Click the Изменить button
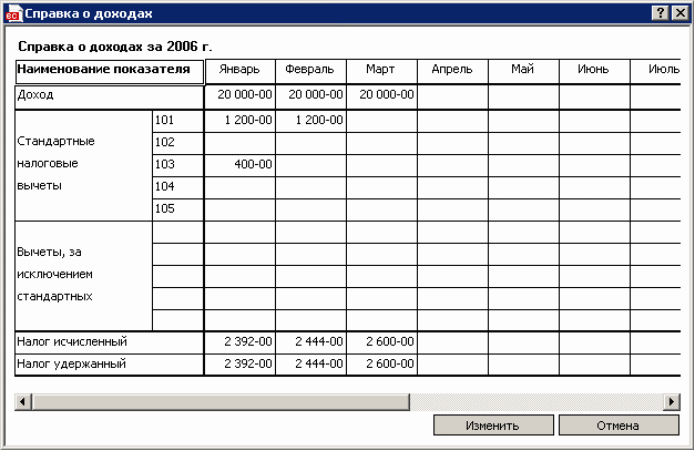 coord(493,425)
